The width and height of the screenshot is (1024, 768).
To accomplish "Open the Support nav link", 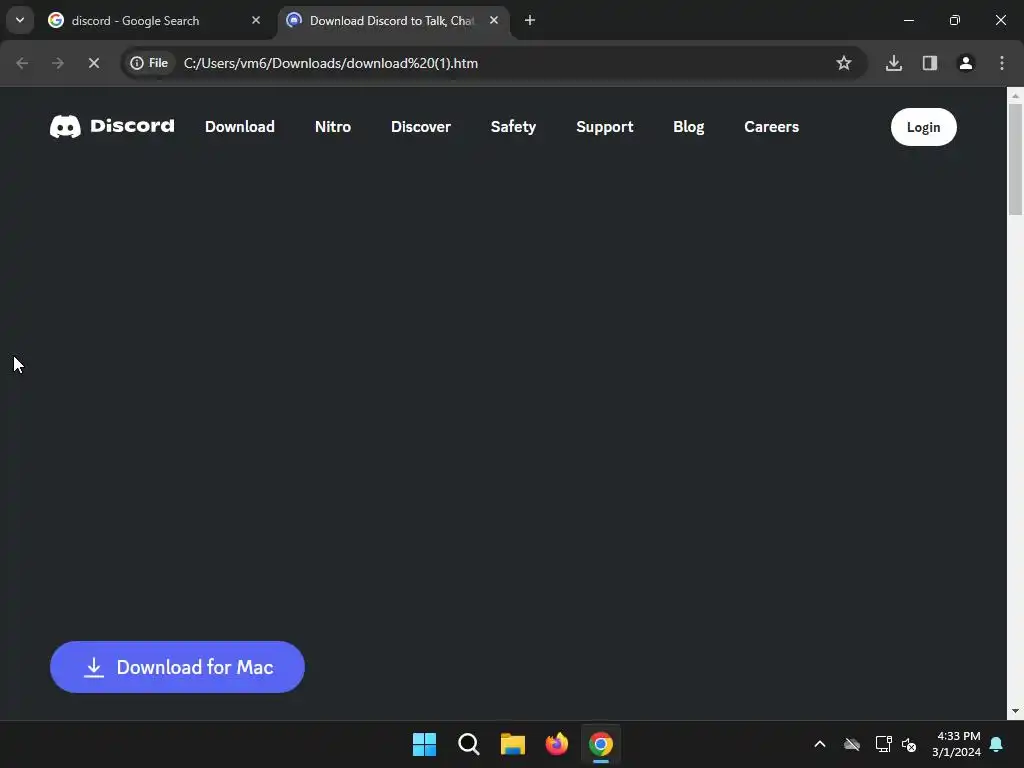I will click(605, 127).
